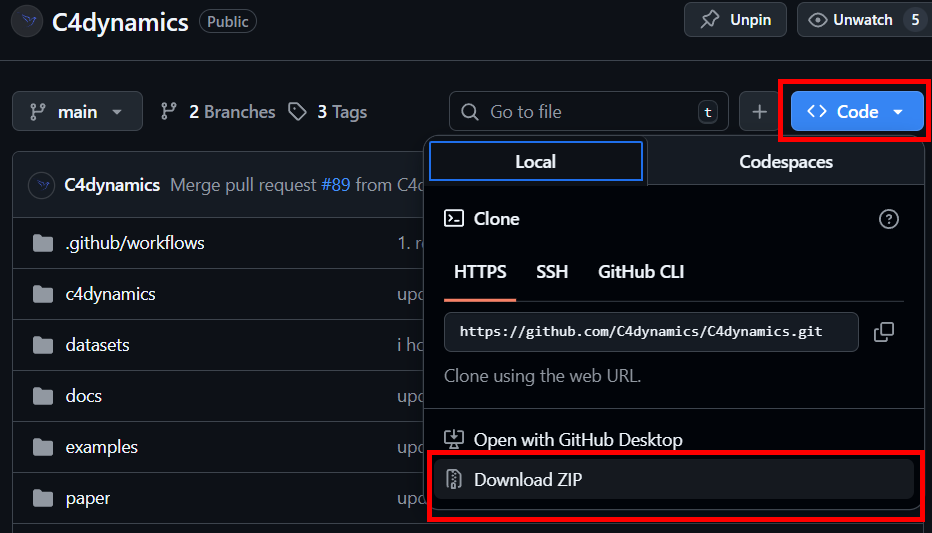Open the c4dynamics folder
Viewport: 932px width, 533px height.
tap(111, 294)
